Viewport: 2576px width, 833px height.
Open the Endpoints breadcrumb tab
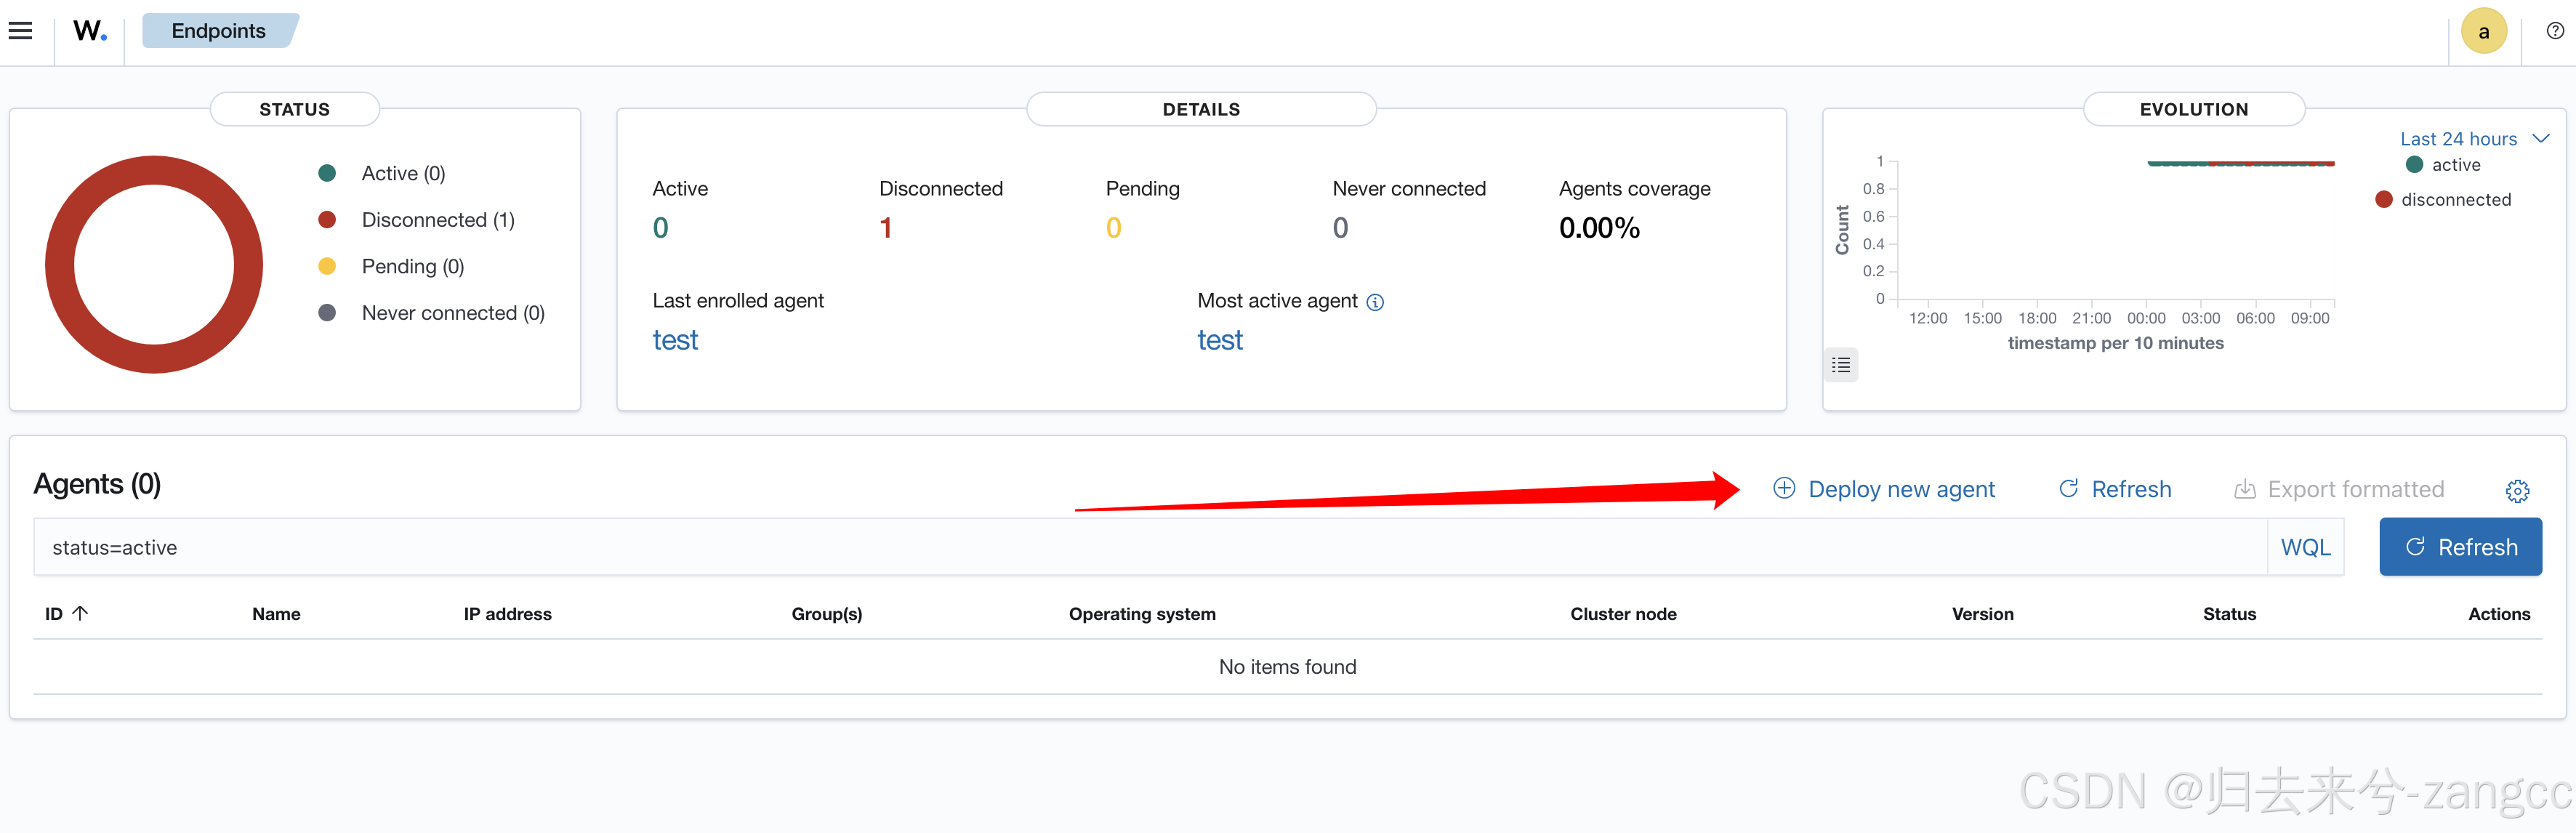pyautogui.click(x=218, y=31)
